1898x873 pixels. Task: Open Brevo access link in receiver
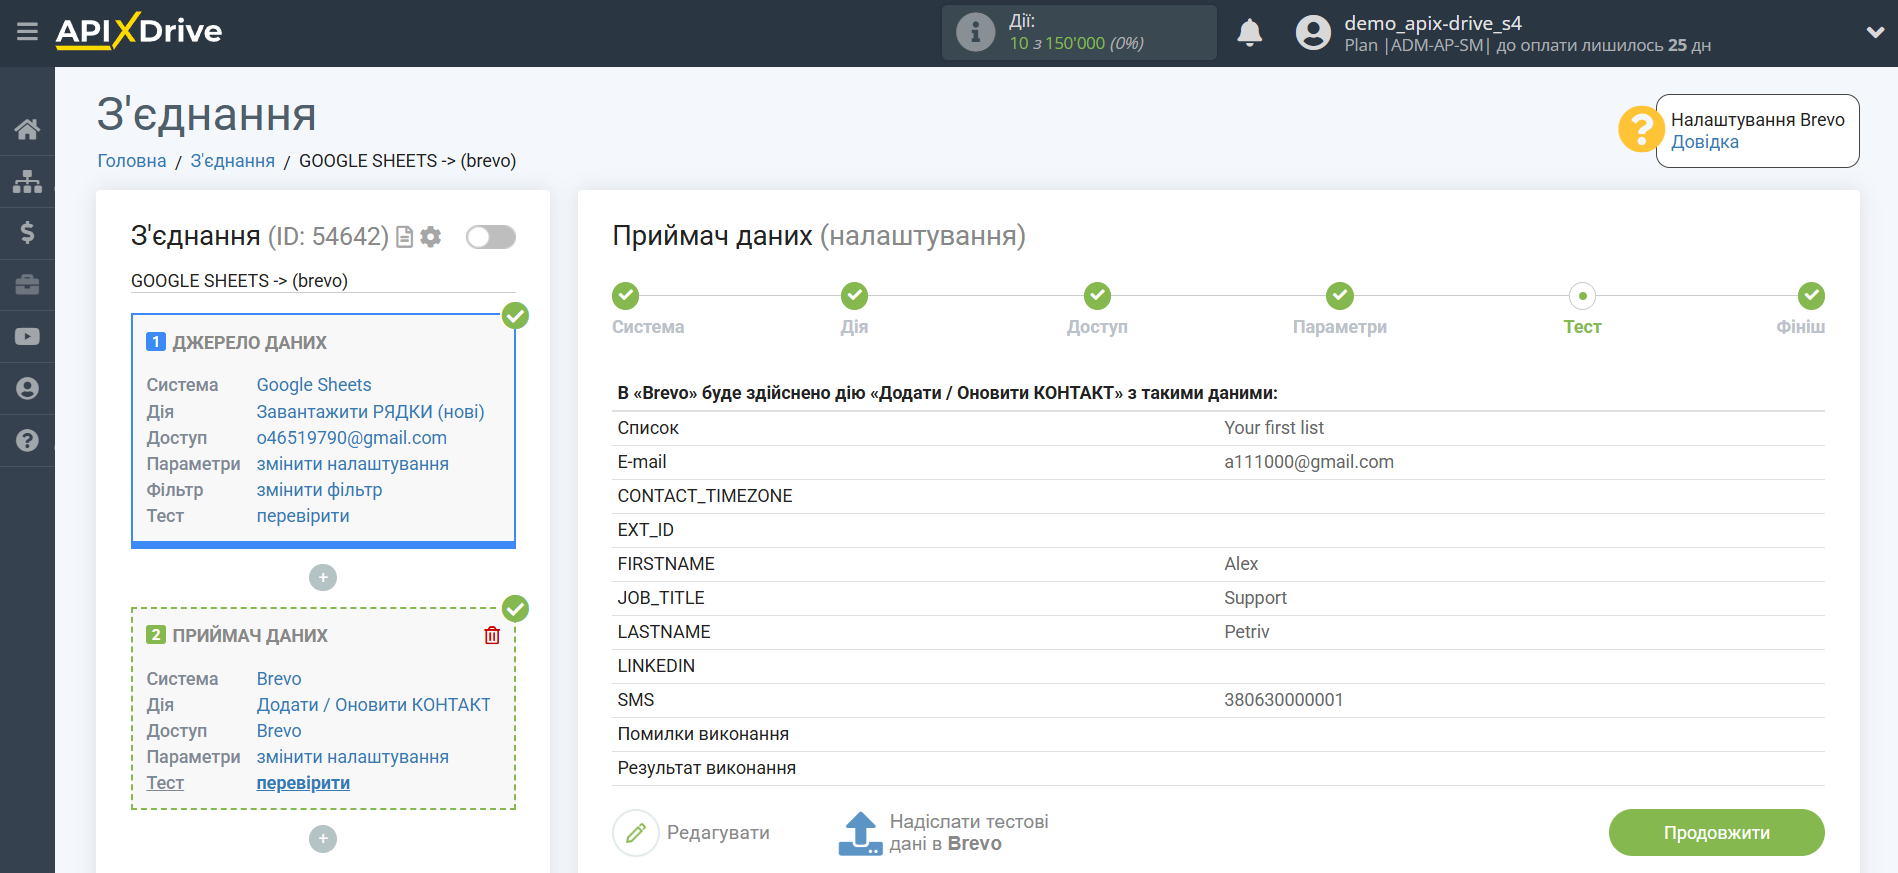pos(278,731)
